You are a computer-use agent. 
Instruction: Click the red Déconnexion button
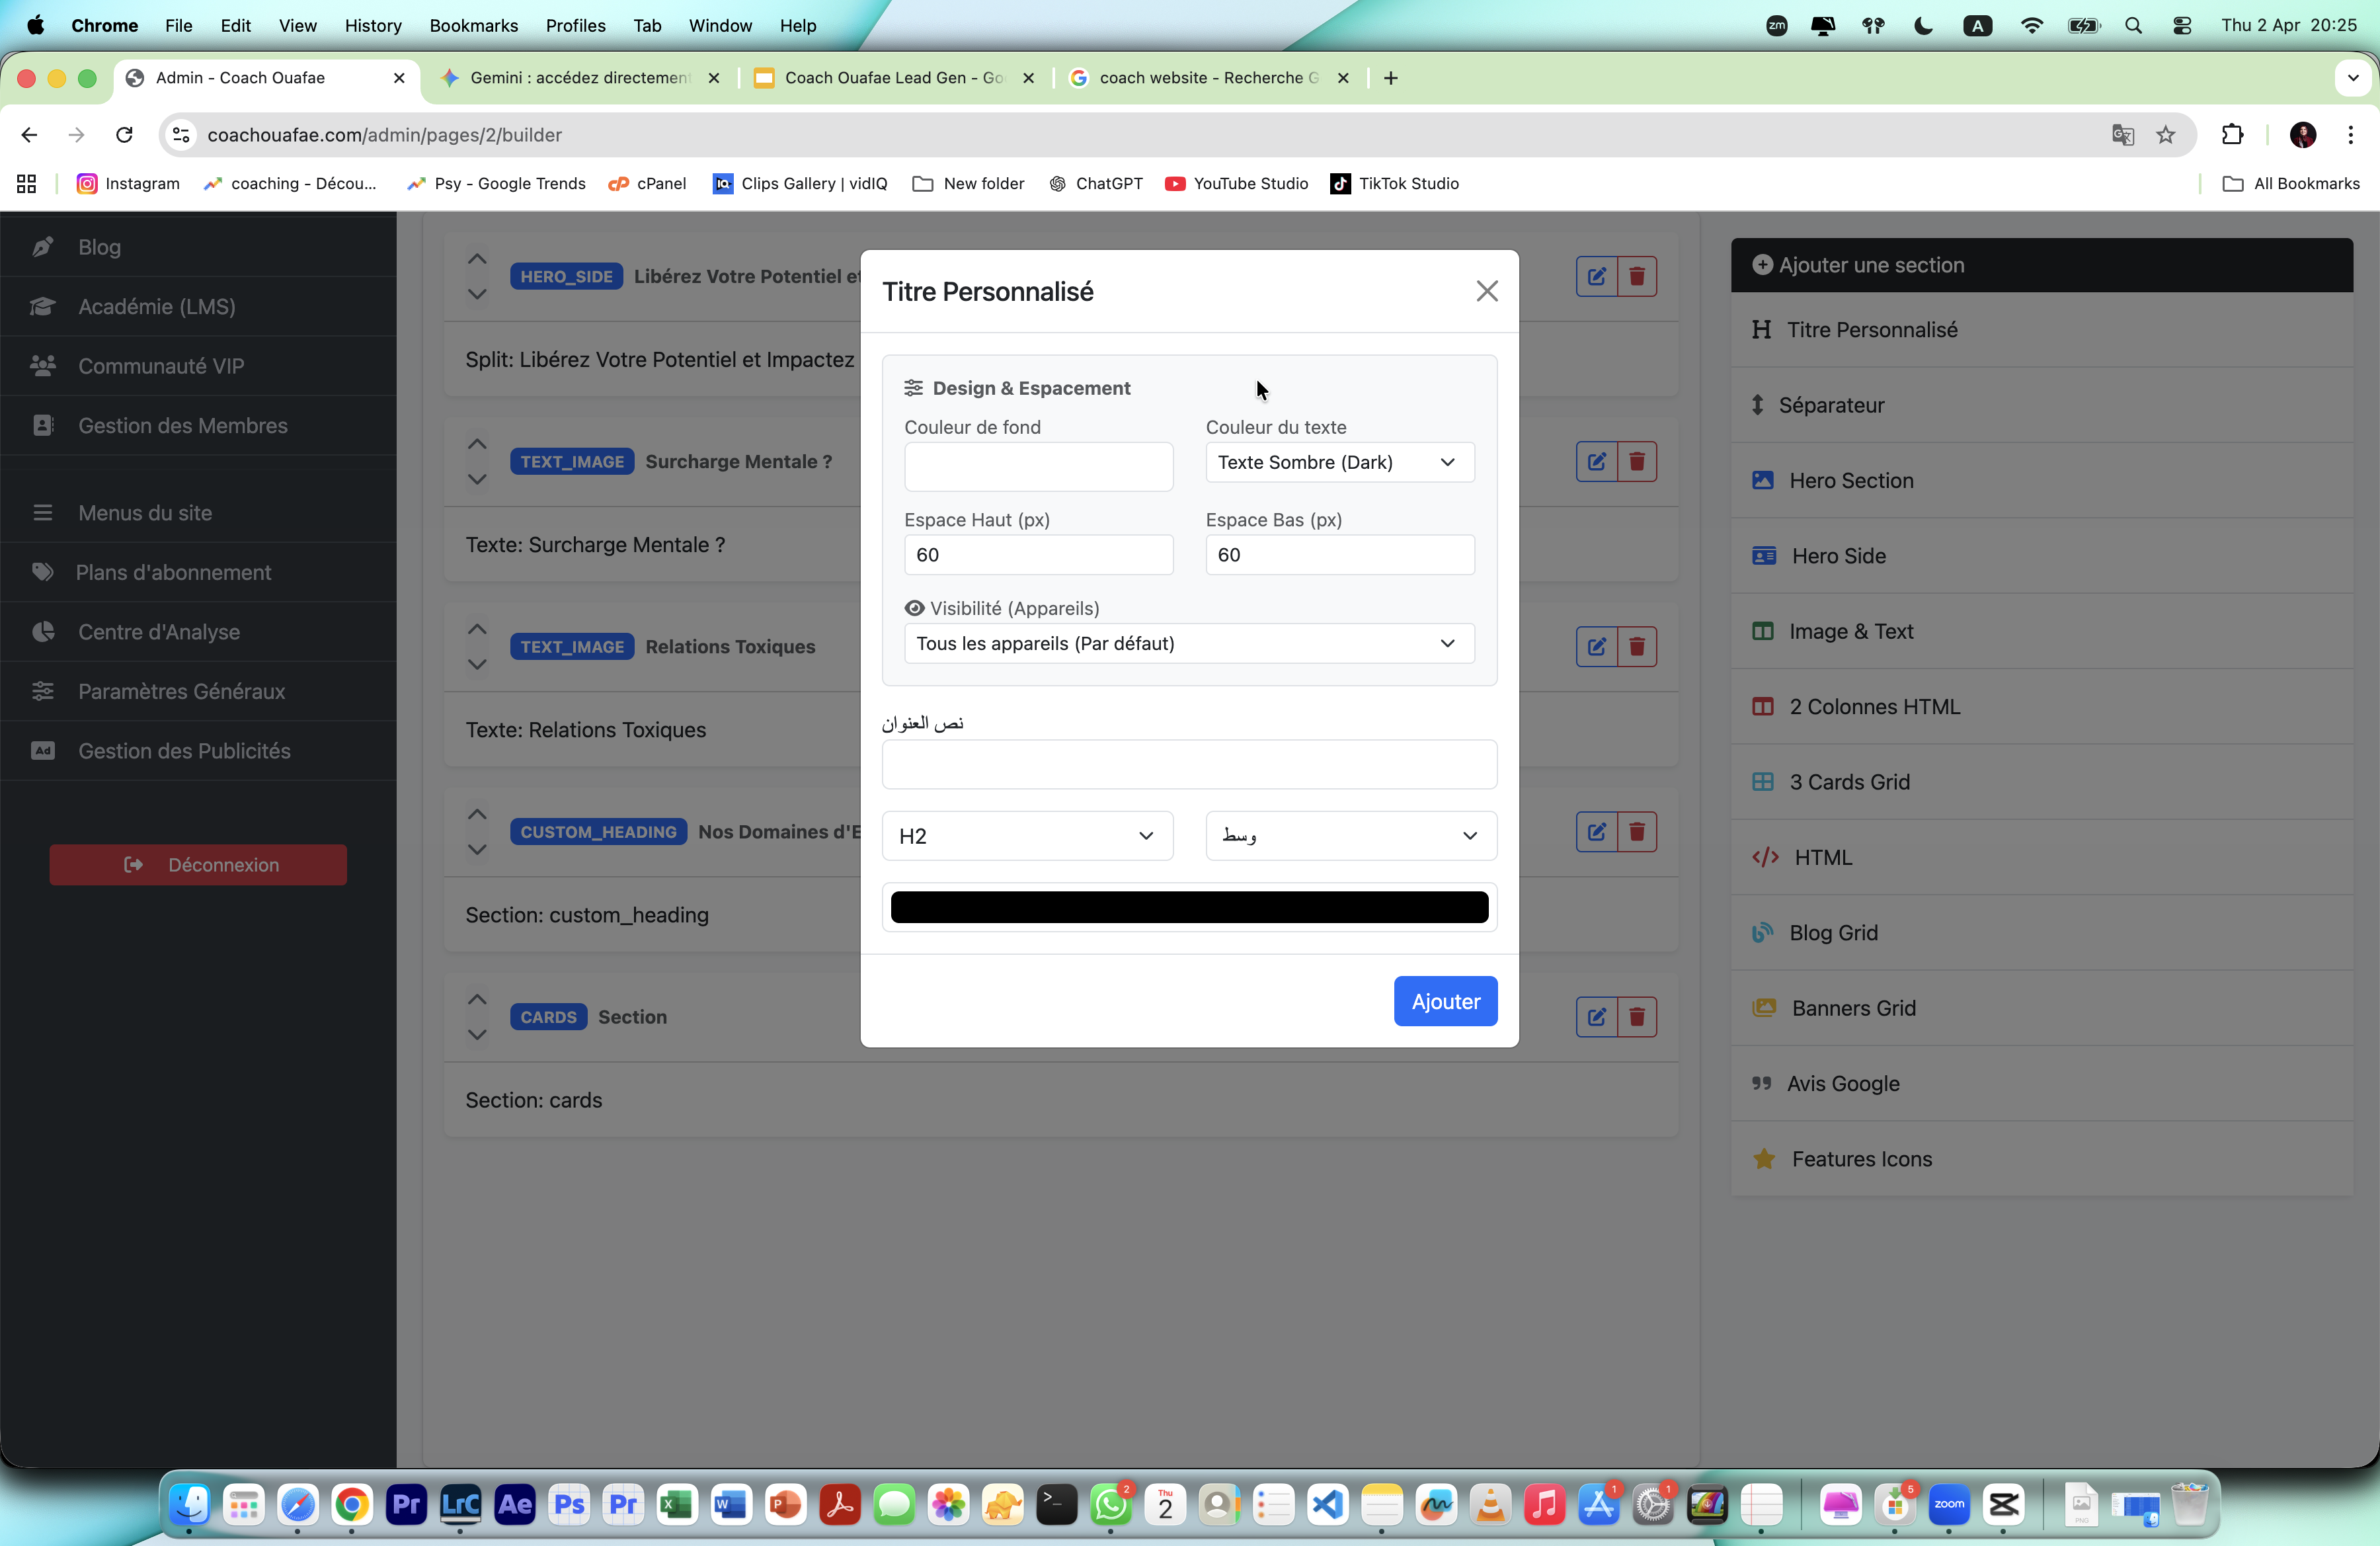click(x=198, y=864)
